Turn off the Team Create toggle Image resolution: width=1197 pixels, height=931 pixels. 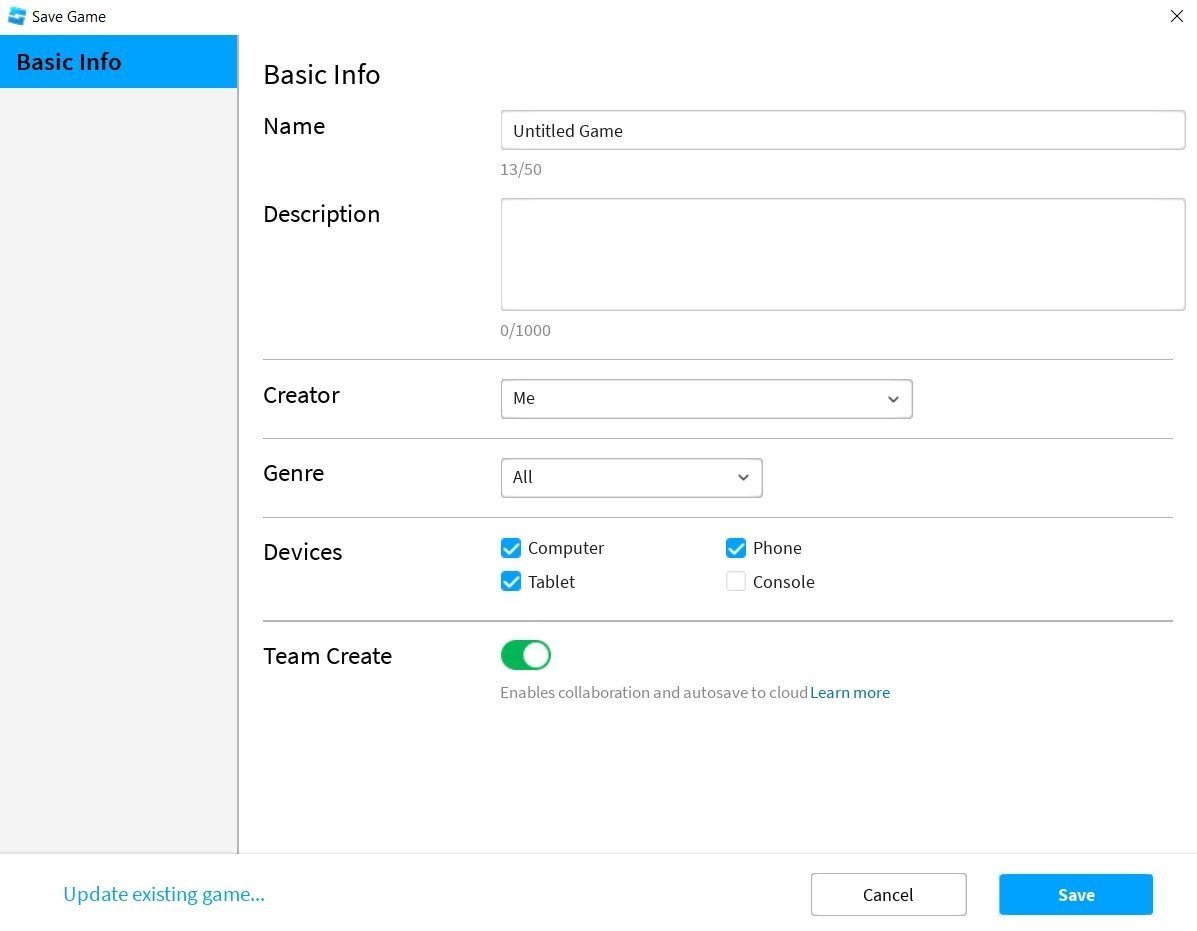coord(525,655)
